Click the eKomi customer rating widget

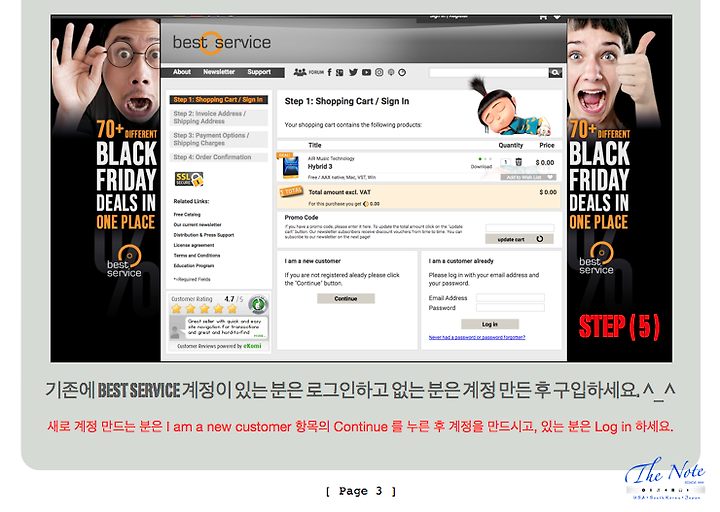[x=219, y=322]
